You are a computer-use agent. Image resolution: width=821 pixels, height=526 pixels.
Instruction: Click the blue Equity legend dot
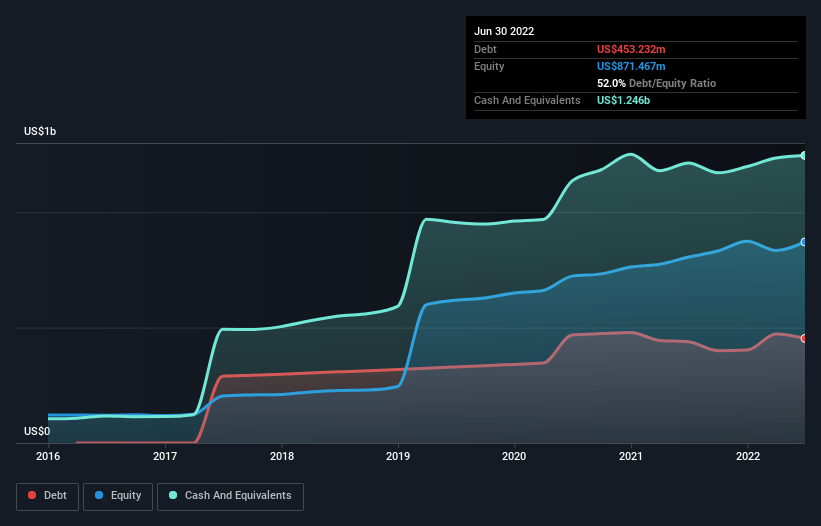tap(99, 495)
